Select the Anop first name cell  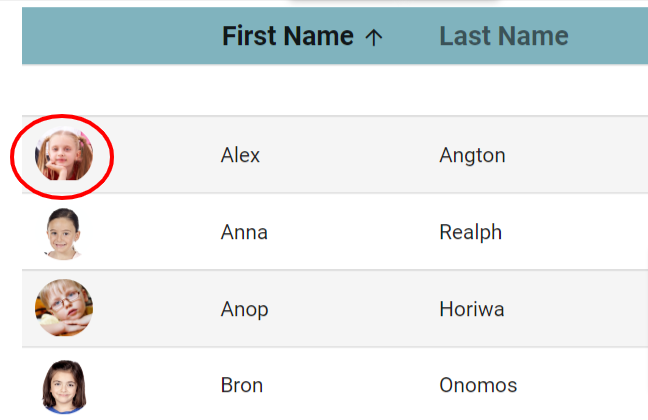tap(244, 310)
